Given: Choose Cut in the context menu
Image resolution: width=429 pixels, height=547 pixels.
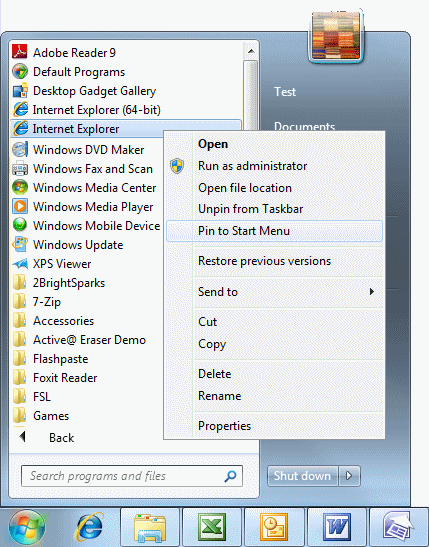Looking at the screenshot, I should click(x=274, y=322).
